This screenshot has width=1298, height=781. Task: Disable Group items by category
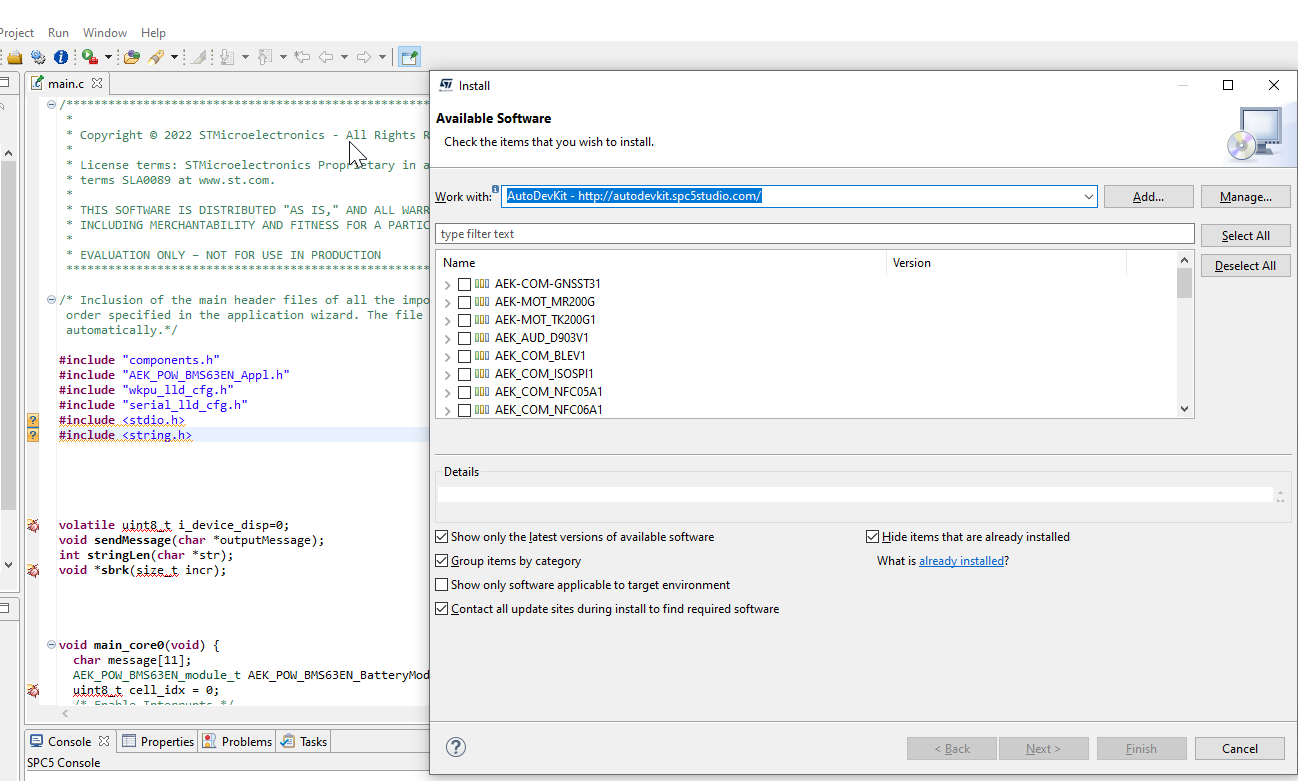click(441, 560)
